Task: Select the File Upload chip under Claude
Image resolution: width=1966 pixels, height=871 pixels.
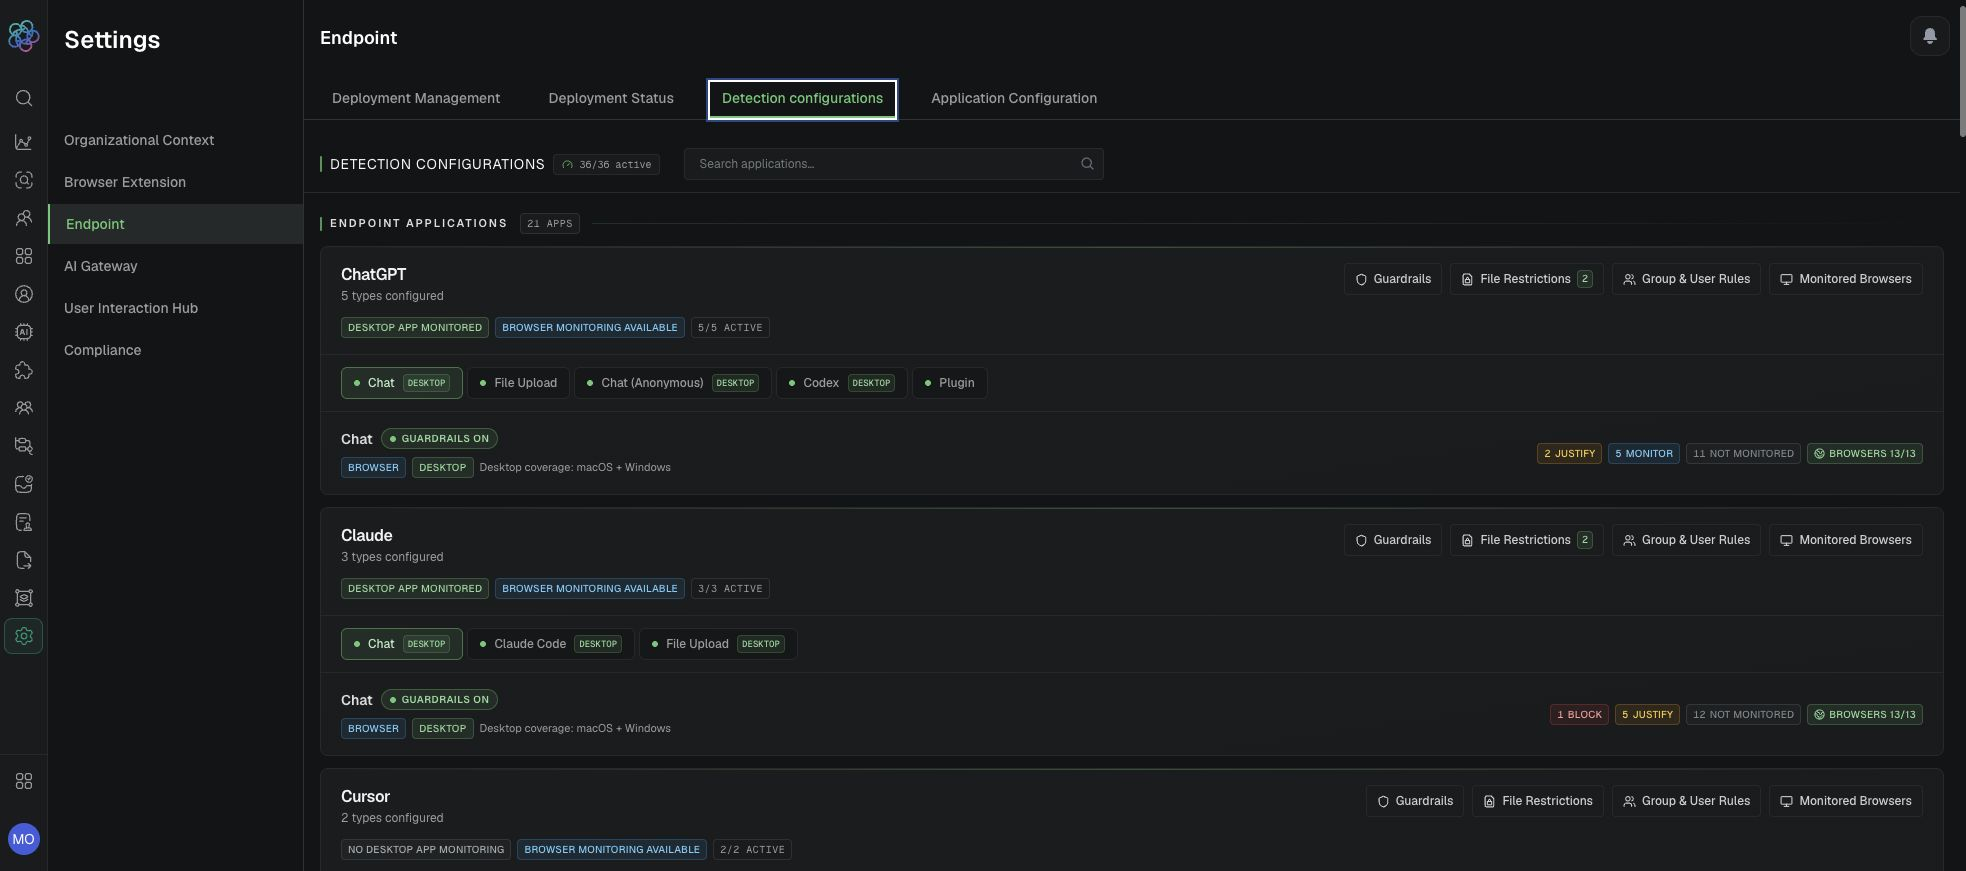Action: 718,644
